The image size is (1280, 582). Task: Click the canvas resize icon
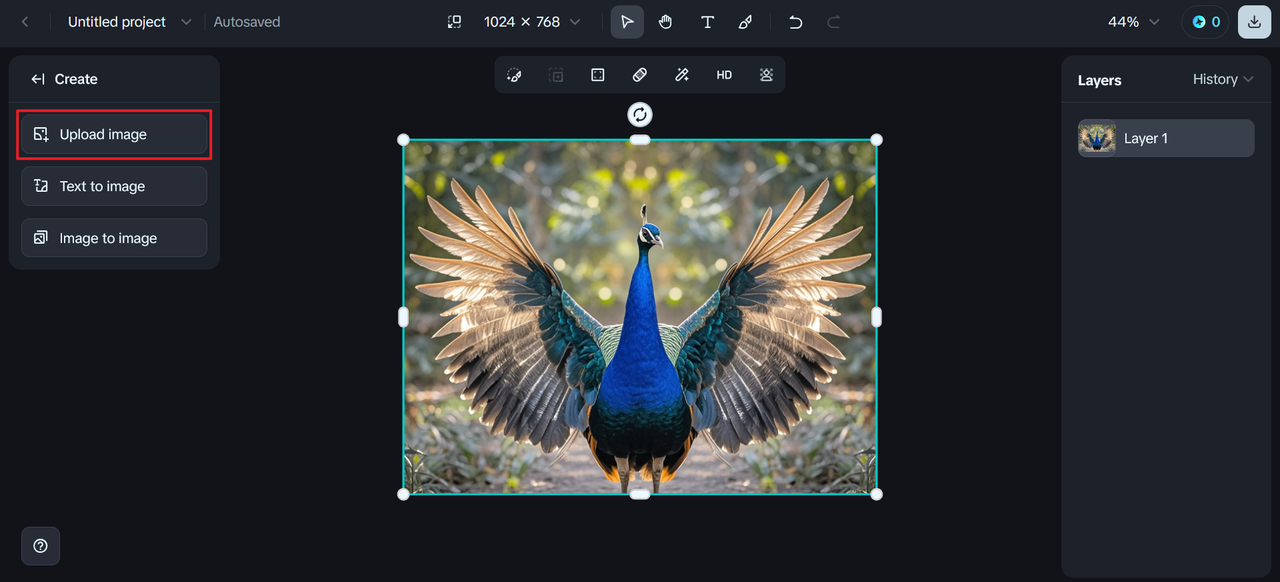454,22
